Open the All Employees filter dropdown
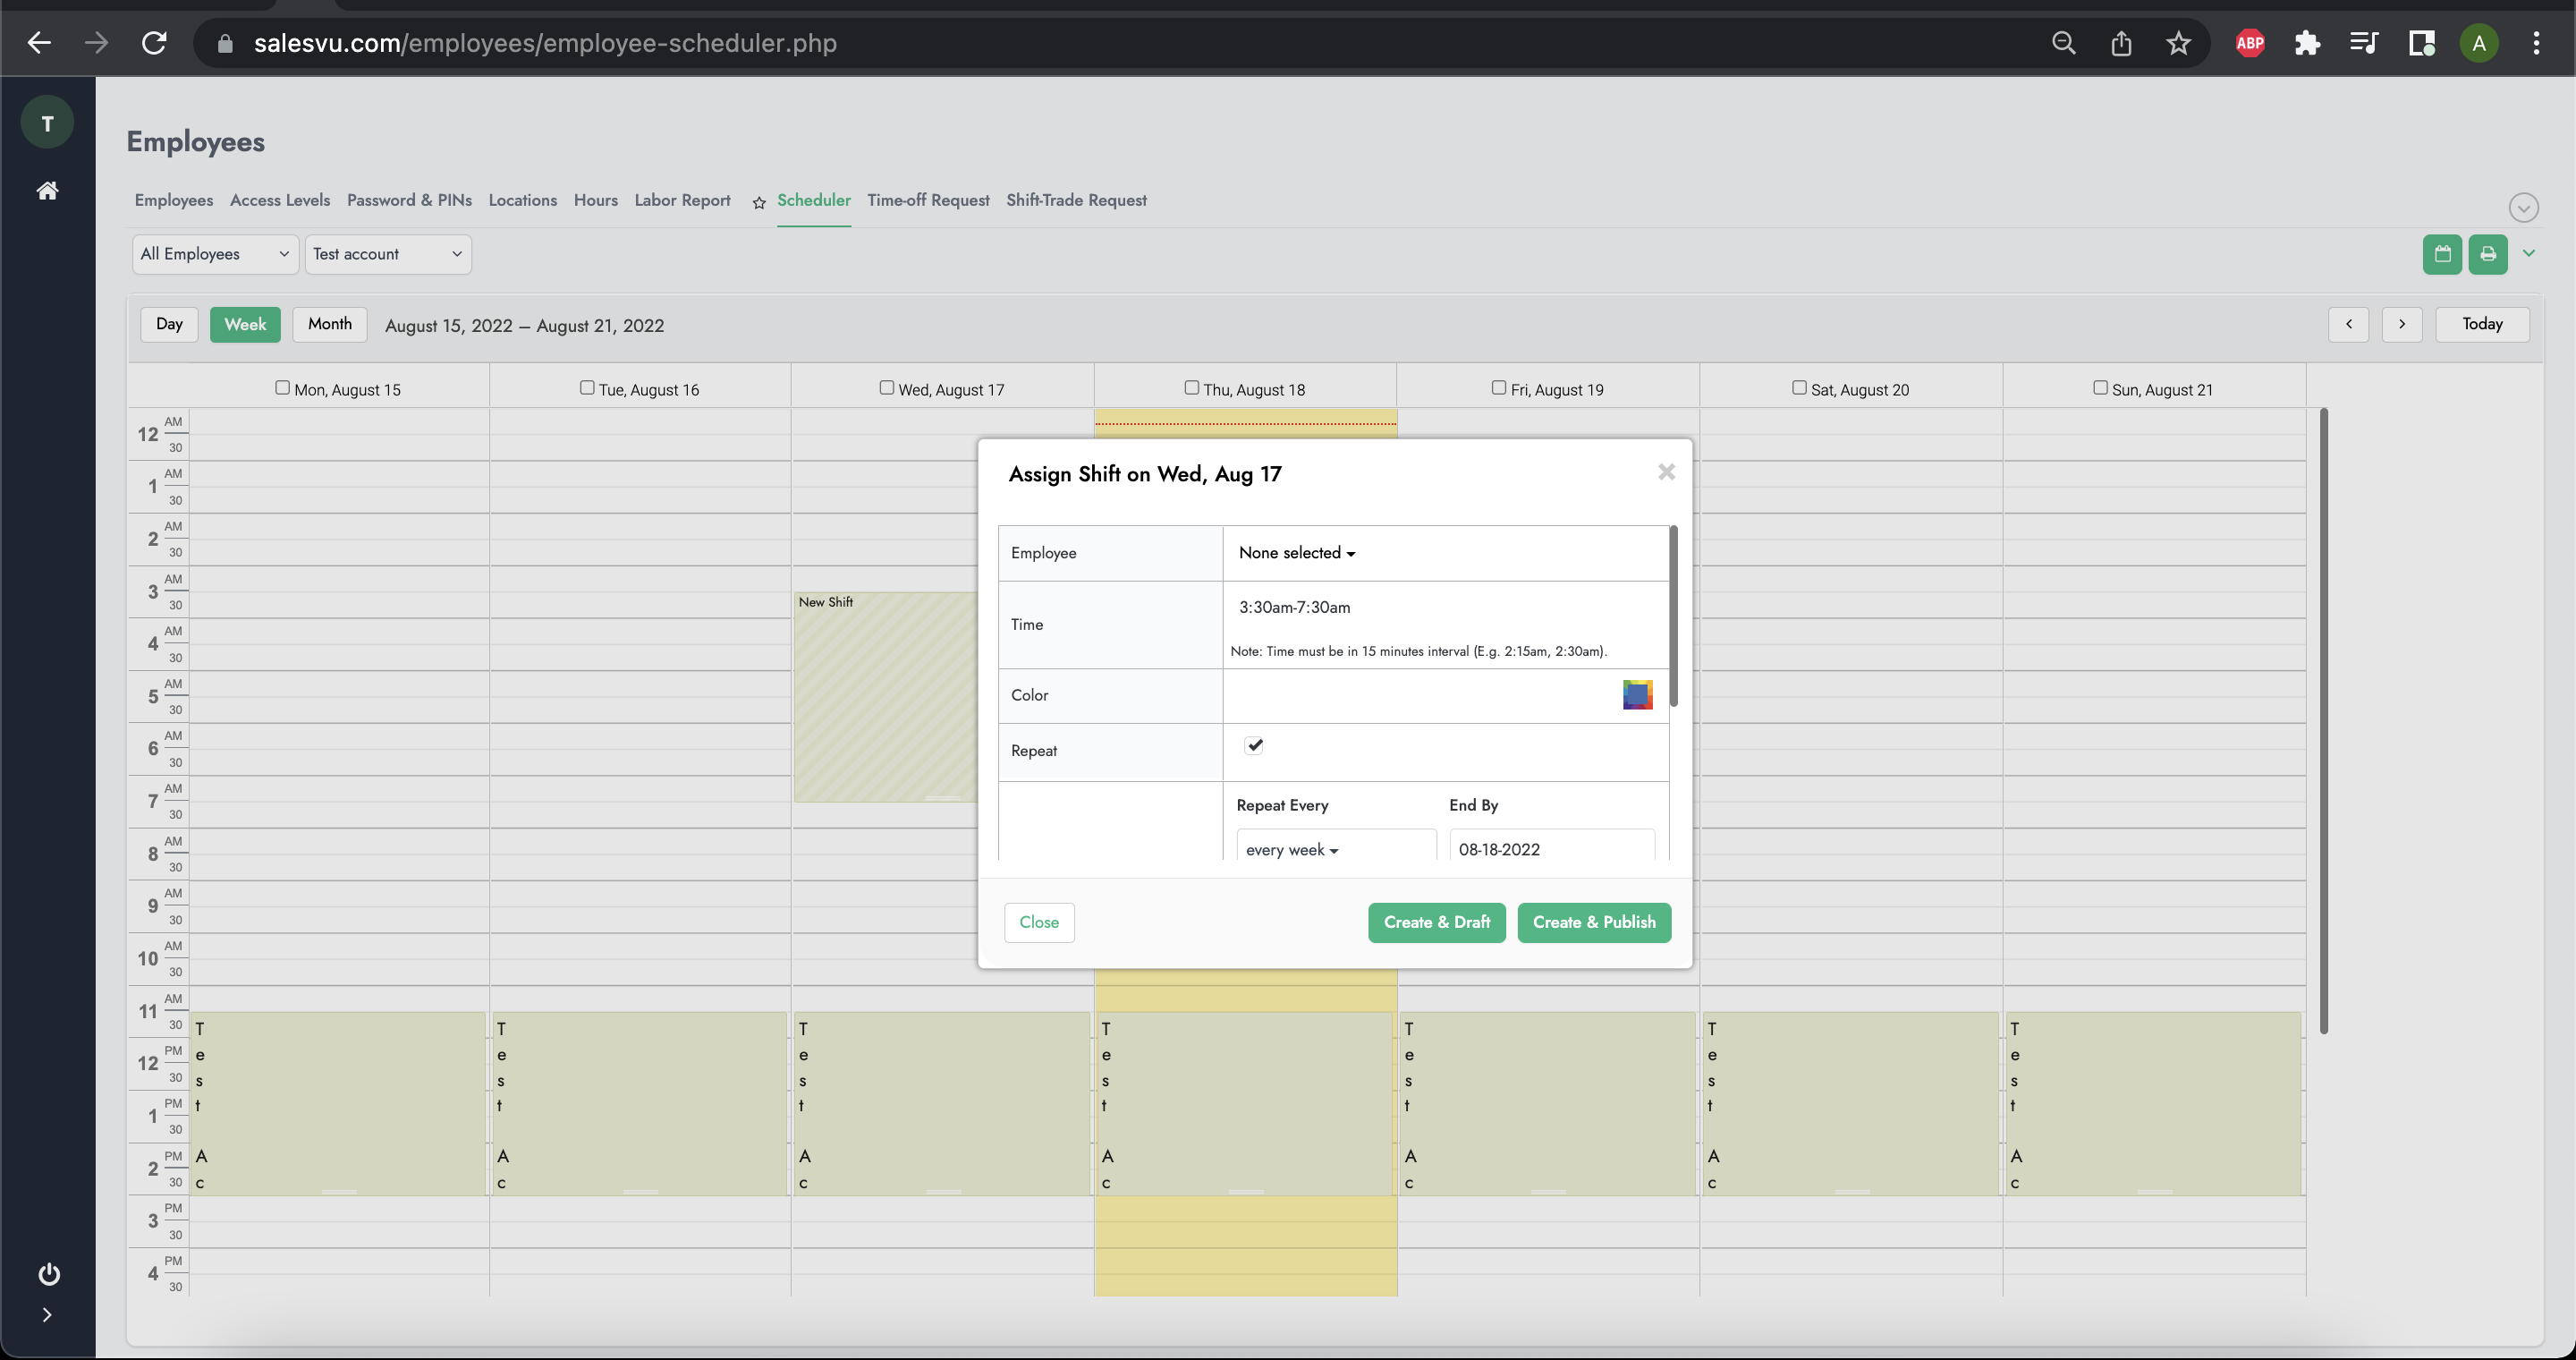2576x1360 pixels. 214,254
